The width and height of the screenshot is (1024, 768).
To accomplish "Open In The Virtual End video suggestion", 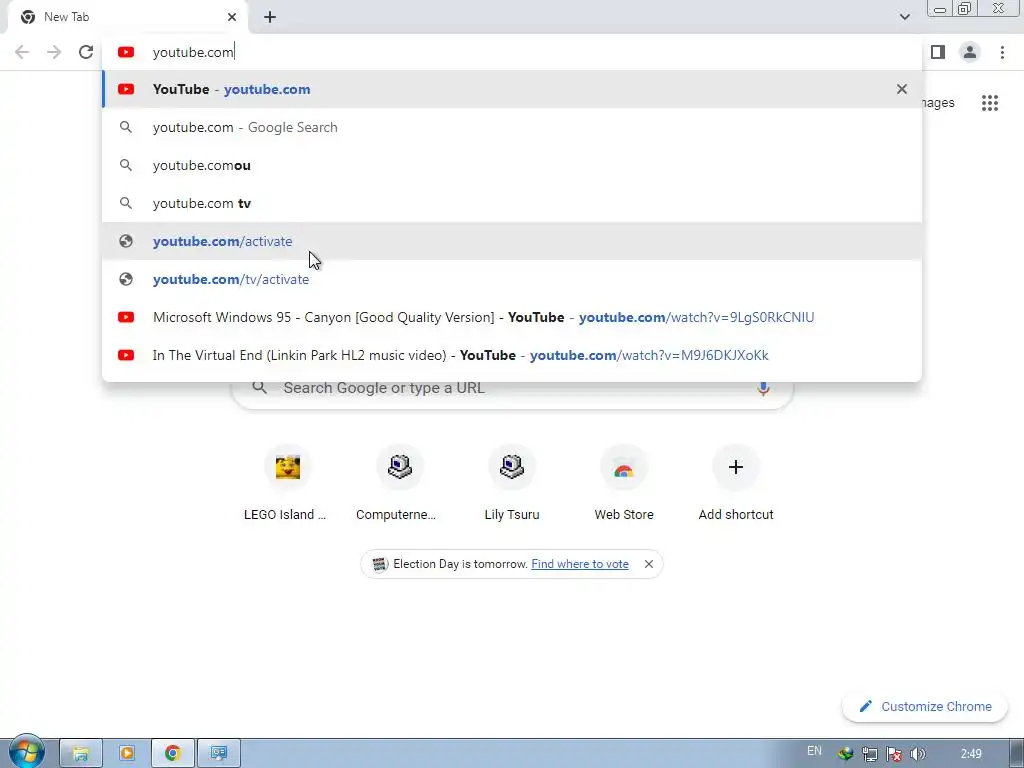I will tap(512, 355).
